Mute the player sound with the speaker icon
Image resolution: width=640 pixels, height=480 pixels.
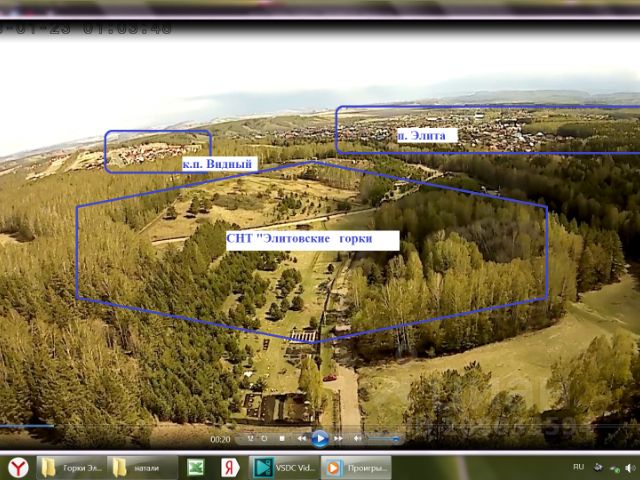click(x=358, y=438)
